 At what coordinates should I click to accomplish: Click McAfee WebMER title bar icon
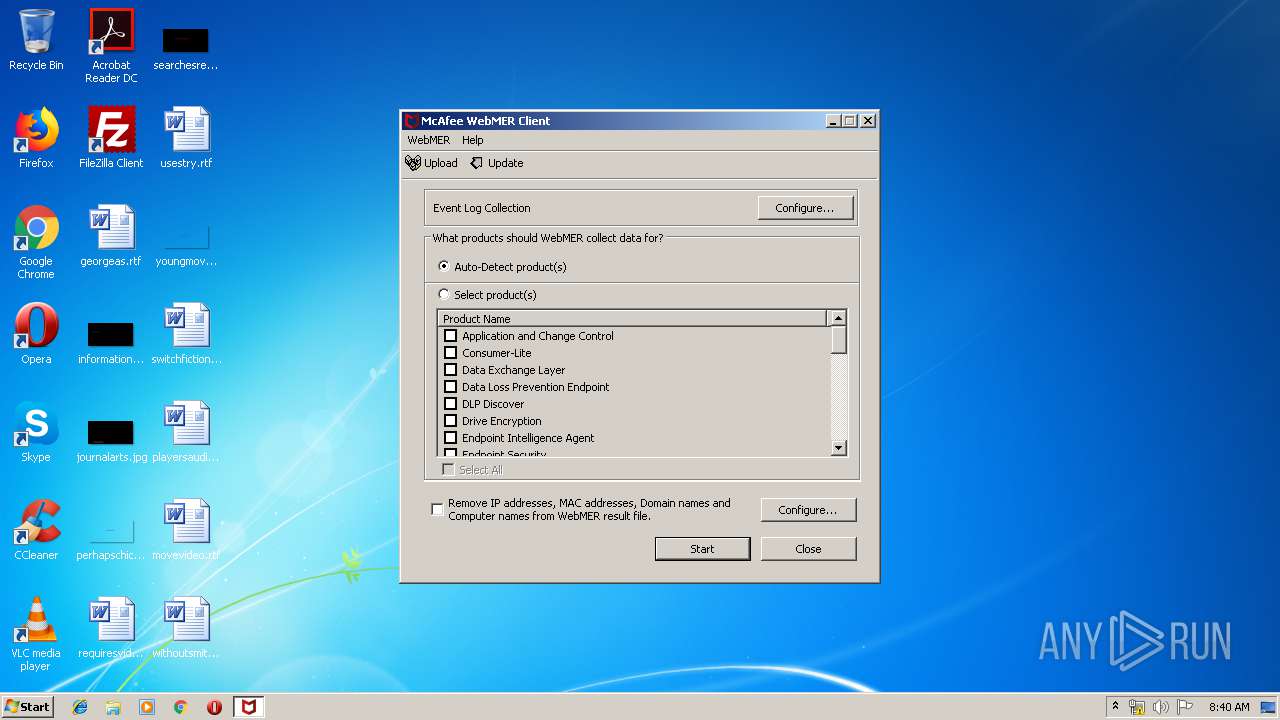[410, 121]
